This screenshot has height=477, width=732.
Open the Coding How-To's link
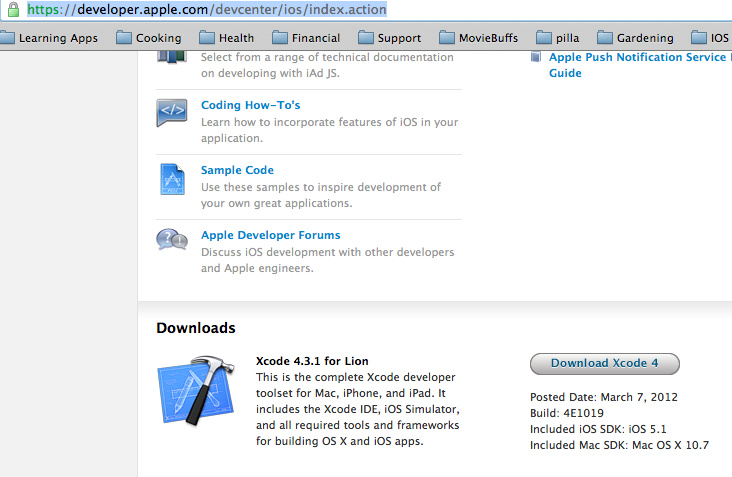click(250, 105)
